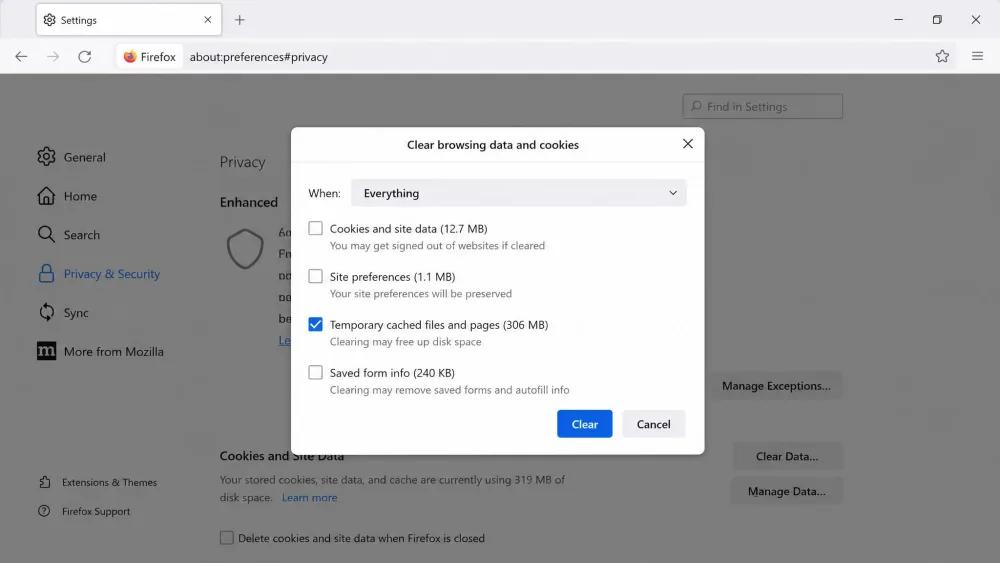Open a new tab with plus button

pyautogui.click(x=240, y=20)
